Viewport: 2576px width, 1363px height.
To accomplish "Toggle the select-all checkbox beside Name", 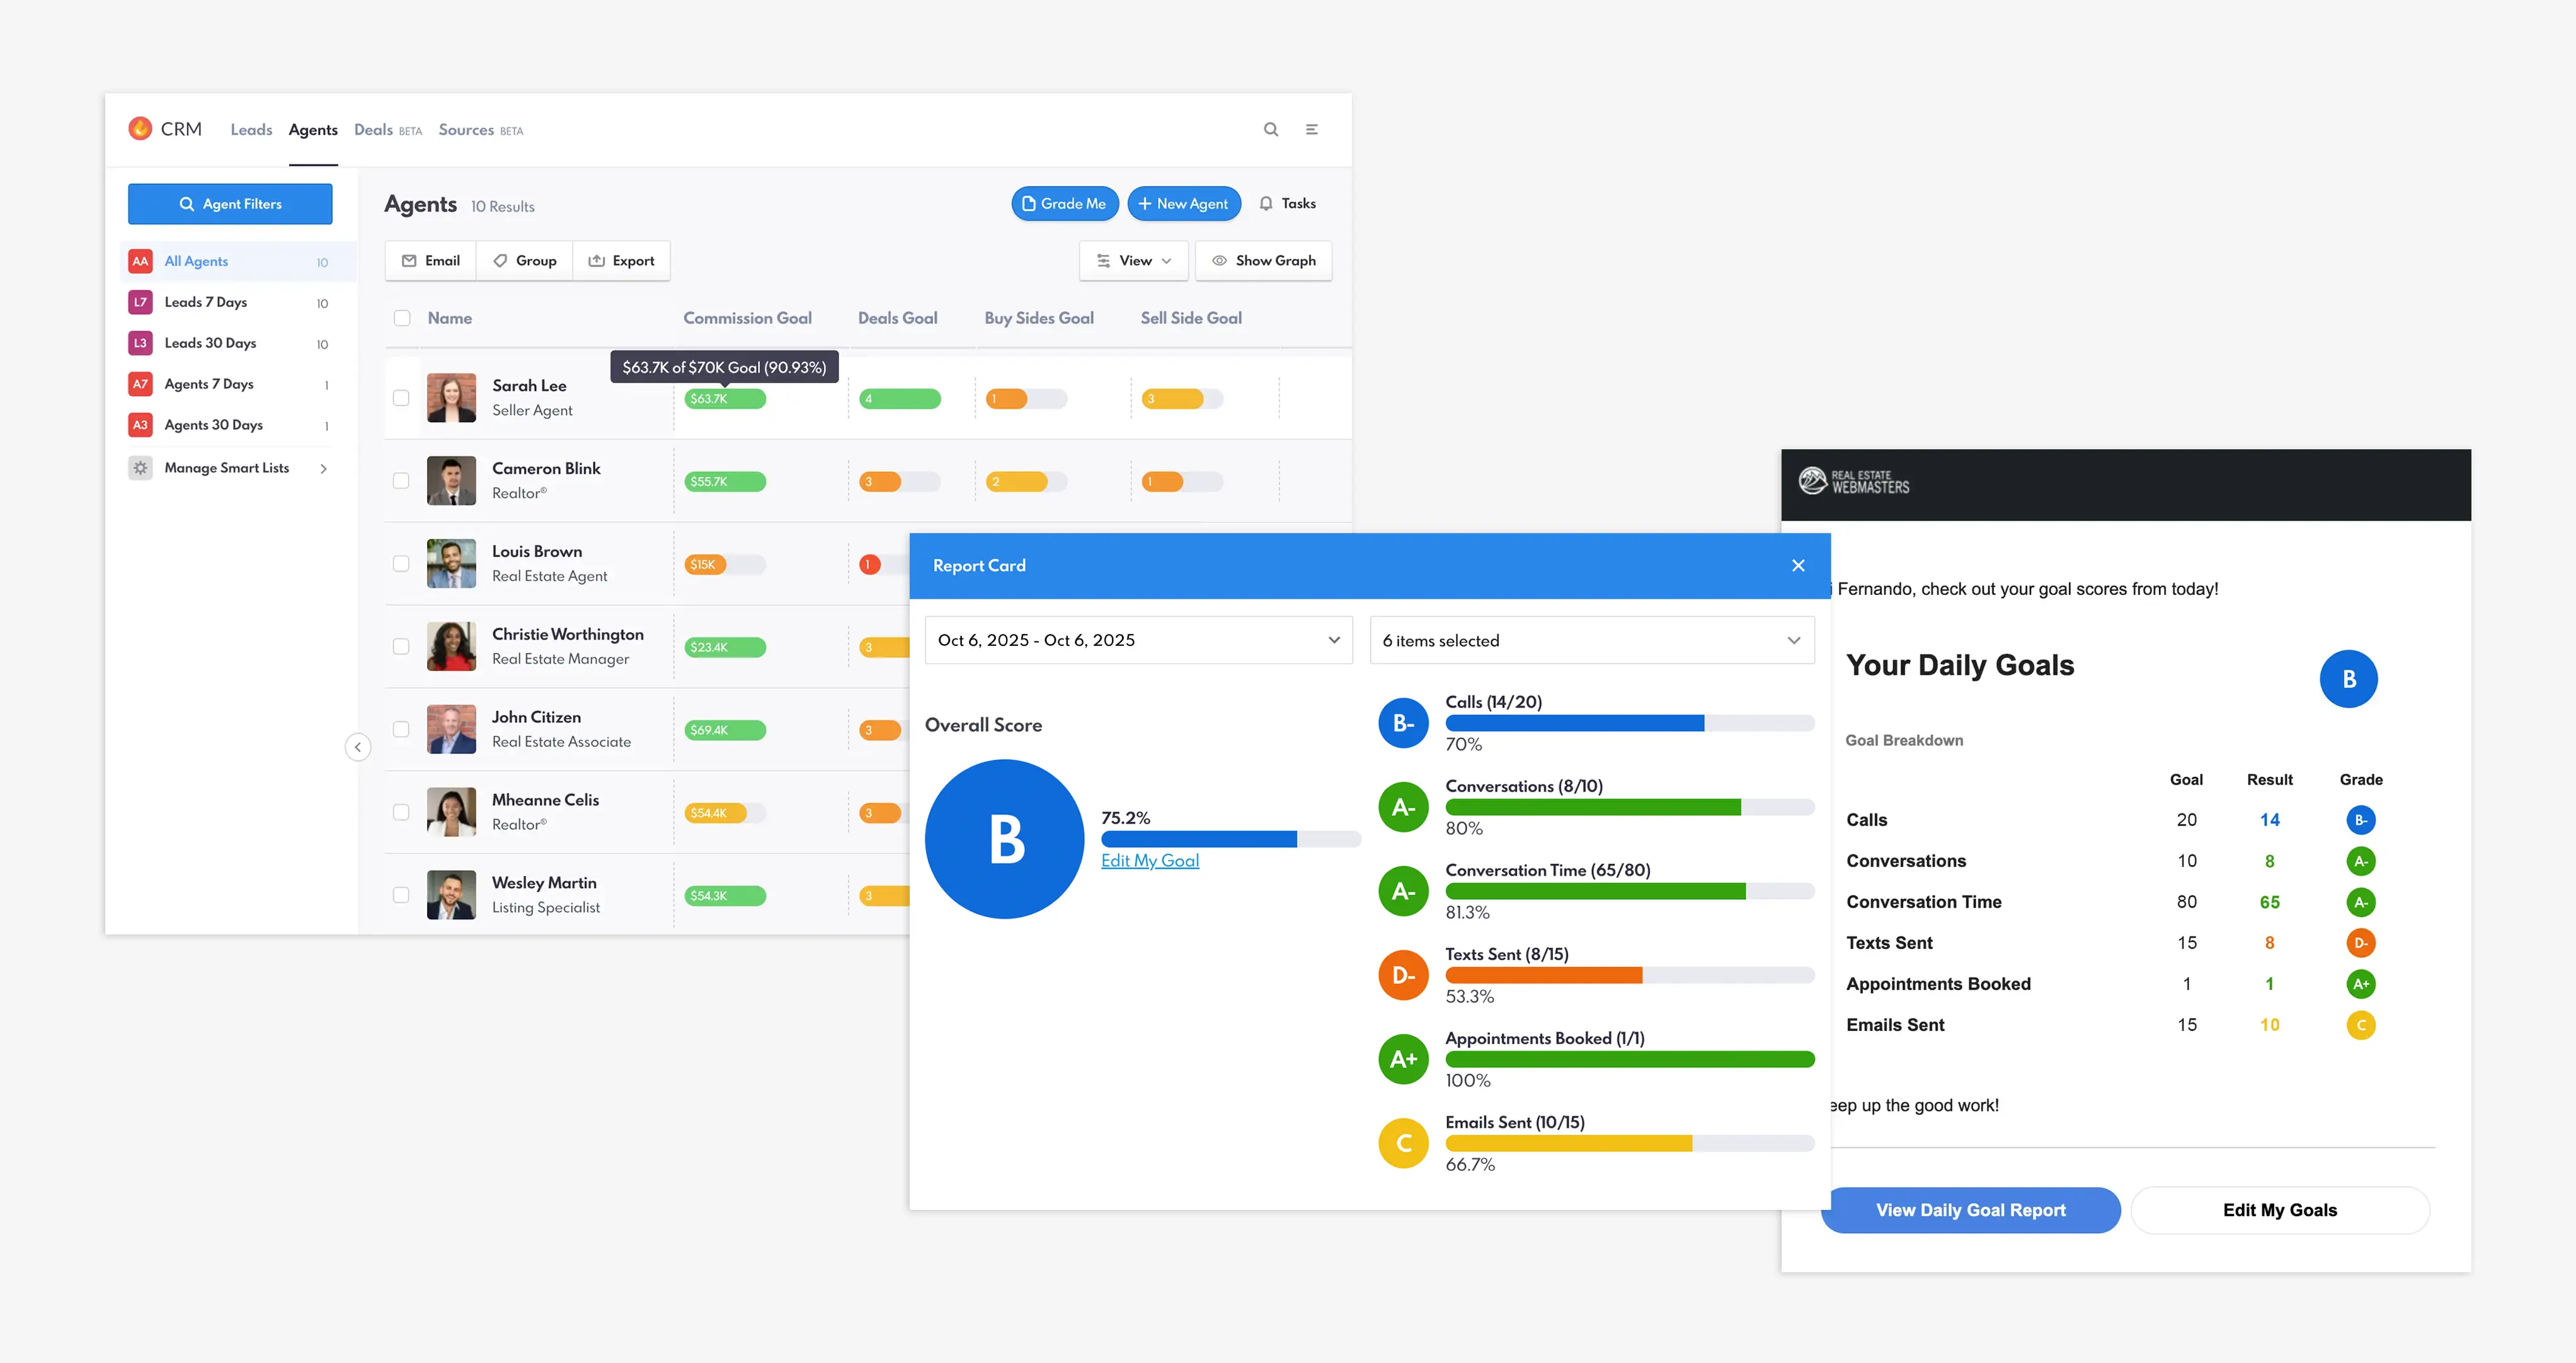I will pos(402,318).
